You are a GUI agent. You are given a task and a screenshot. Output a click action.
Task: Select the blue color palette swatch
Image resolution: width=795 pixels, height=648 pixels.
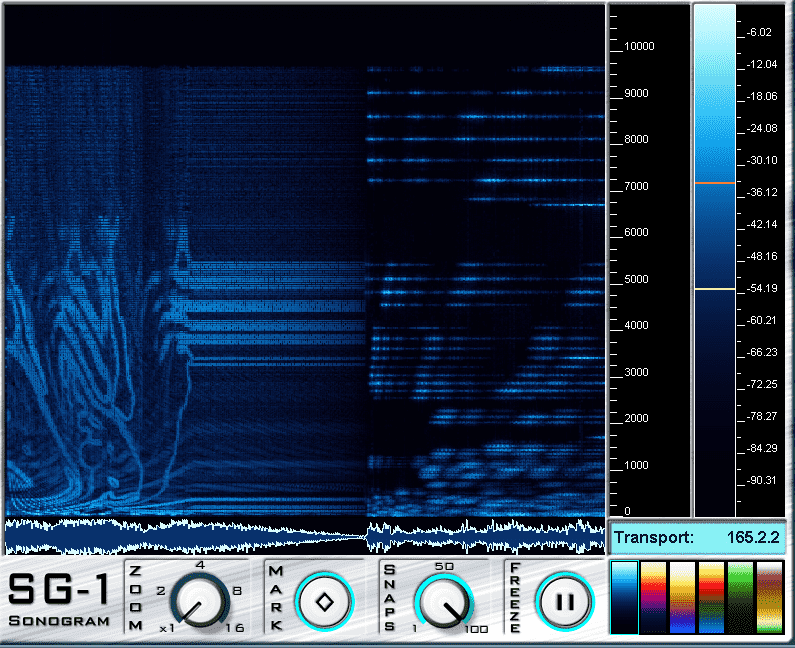(x=624, y=597)
